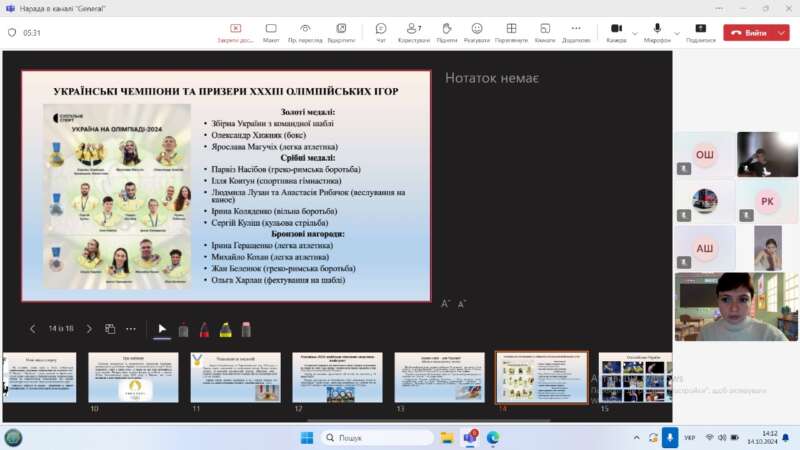Image resolution: width=800 pixels, height=450 pixels.
Task: Select the cursor pointer tool
Action: click(162, 329)
